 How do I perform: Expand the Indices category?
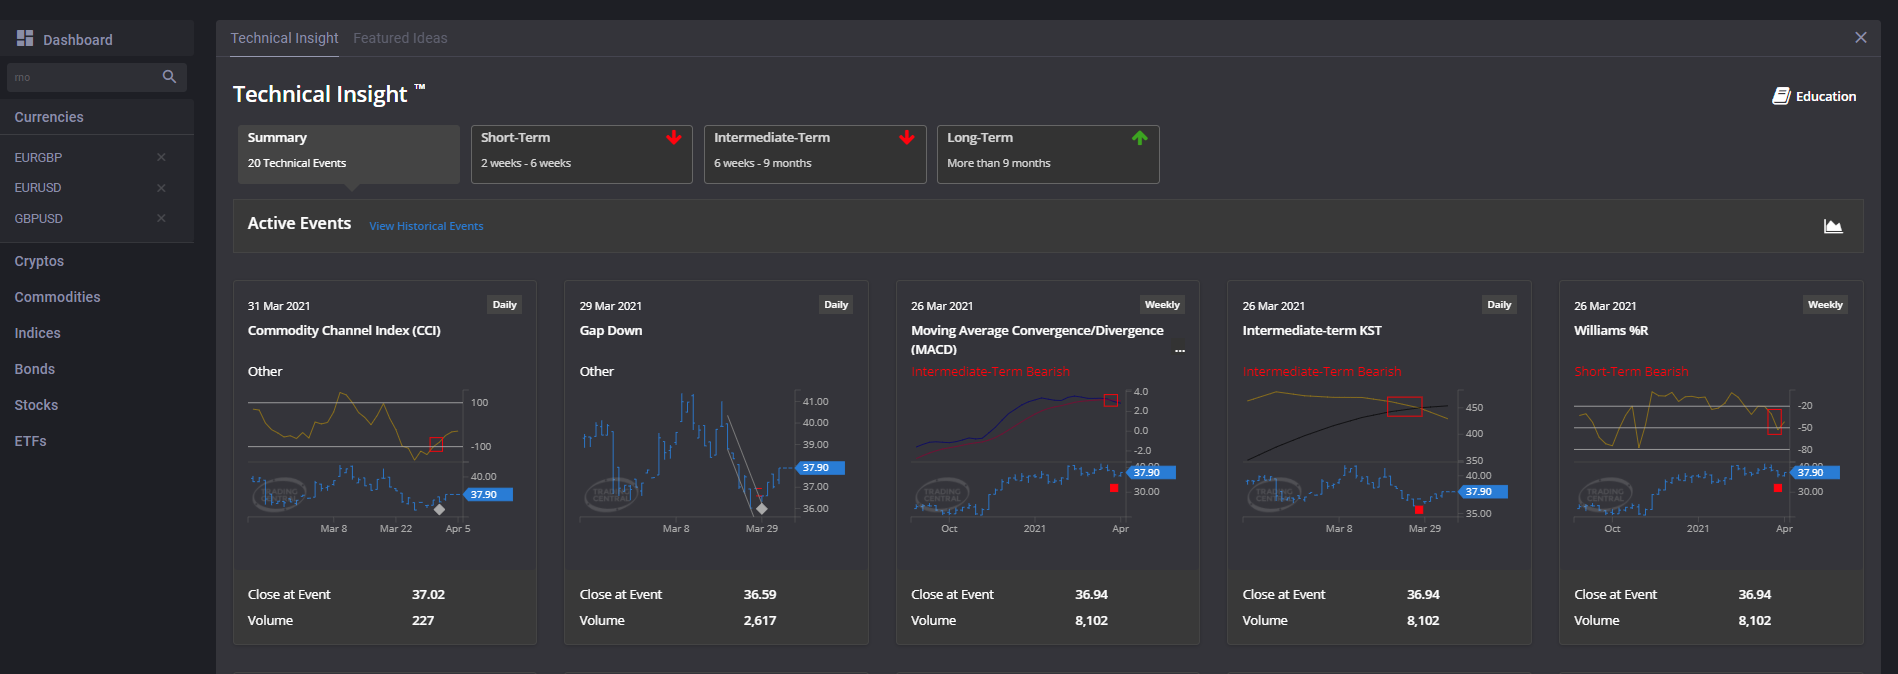(x=37, y=333)
